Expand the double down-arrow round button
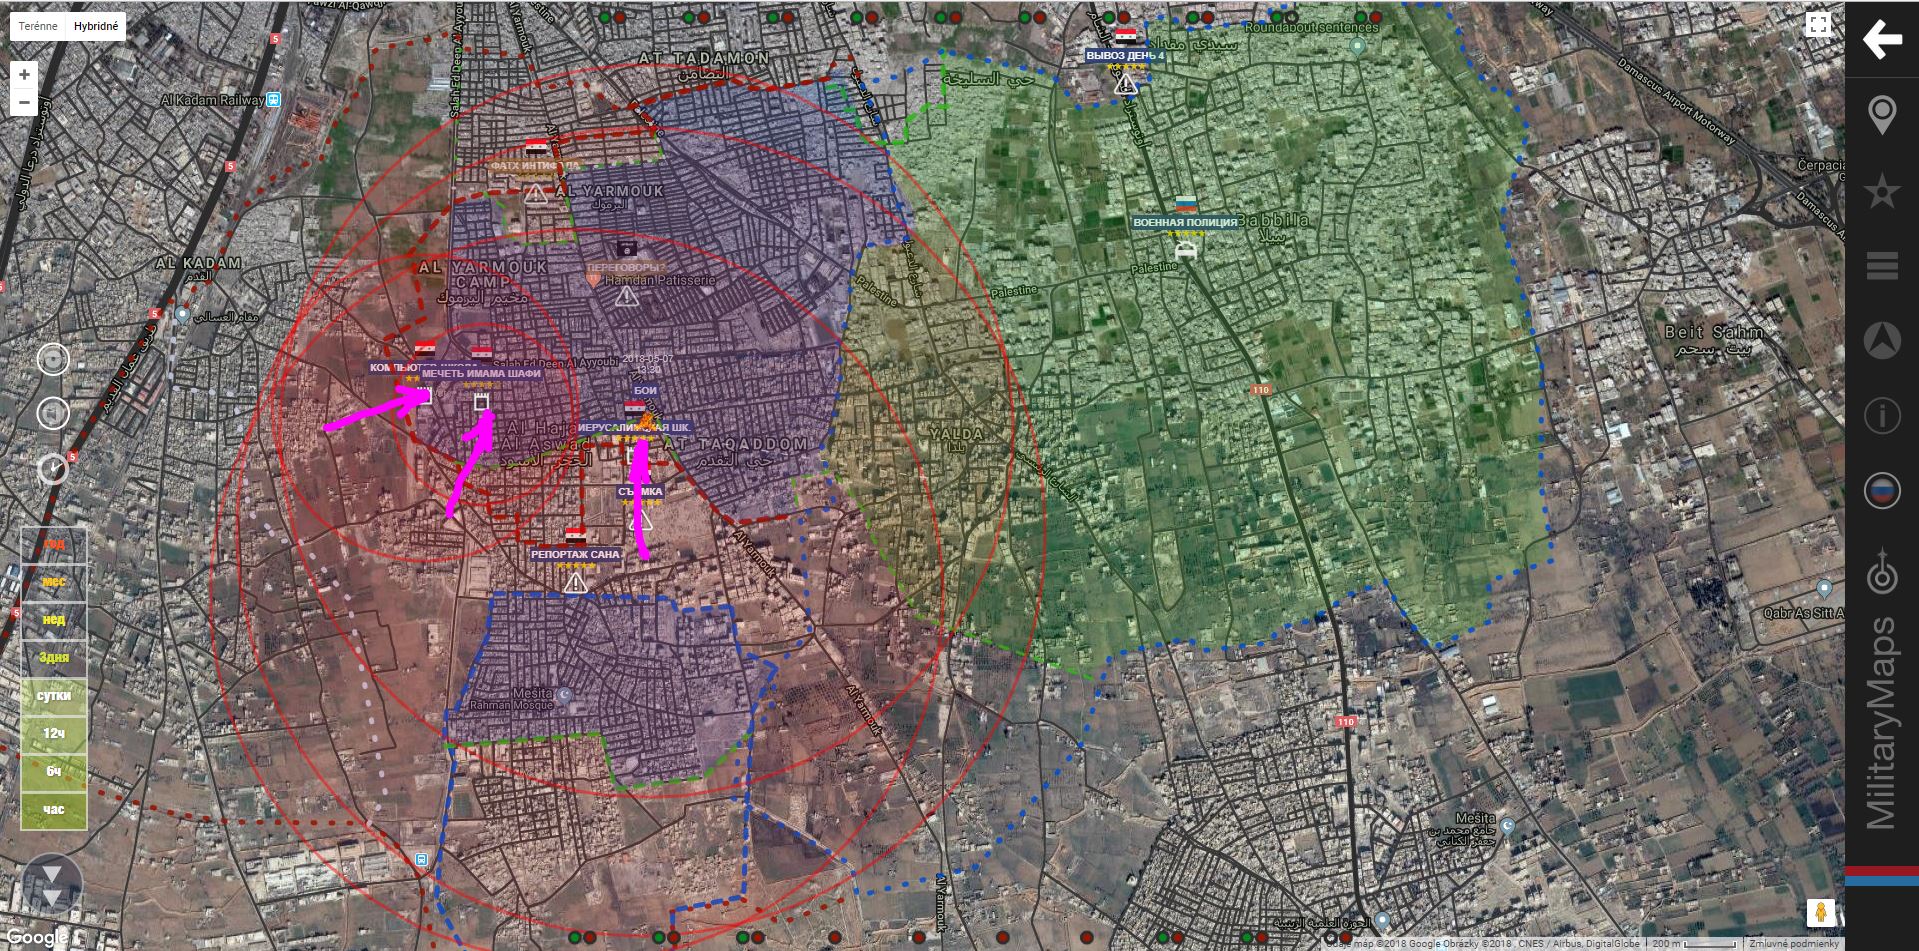The height and width of the screenshot is (951, 1919). (x=53, y=884)
